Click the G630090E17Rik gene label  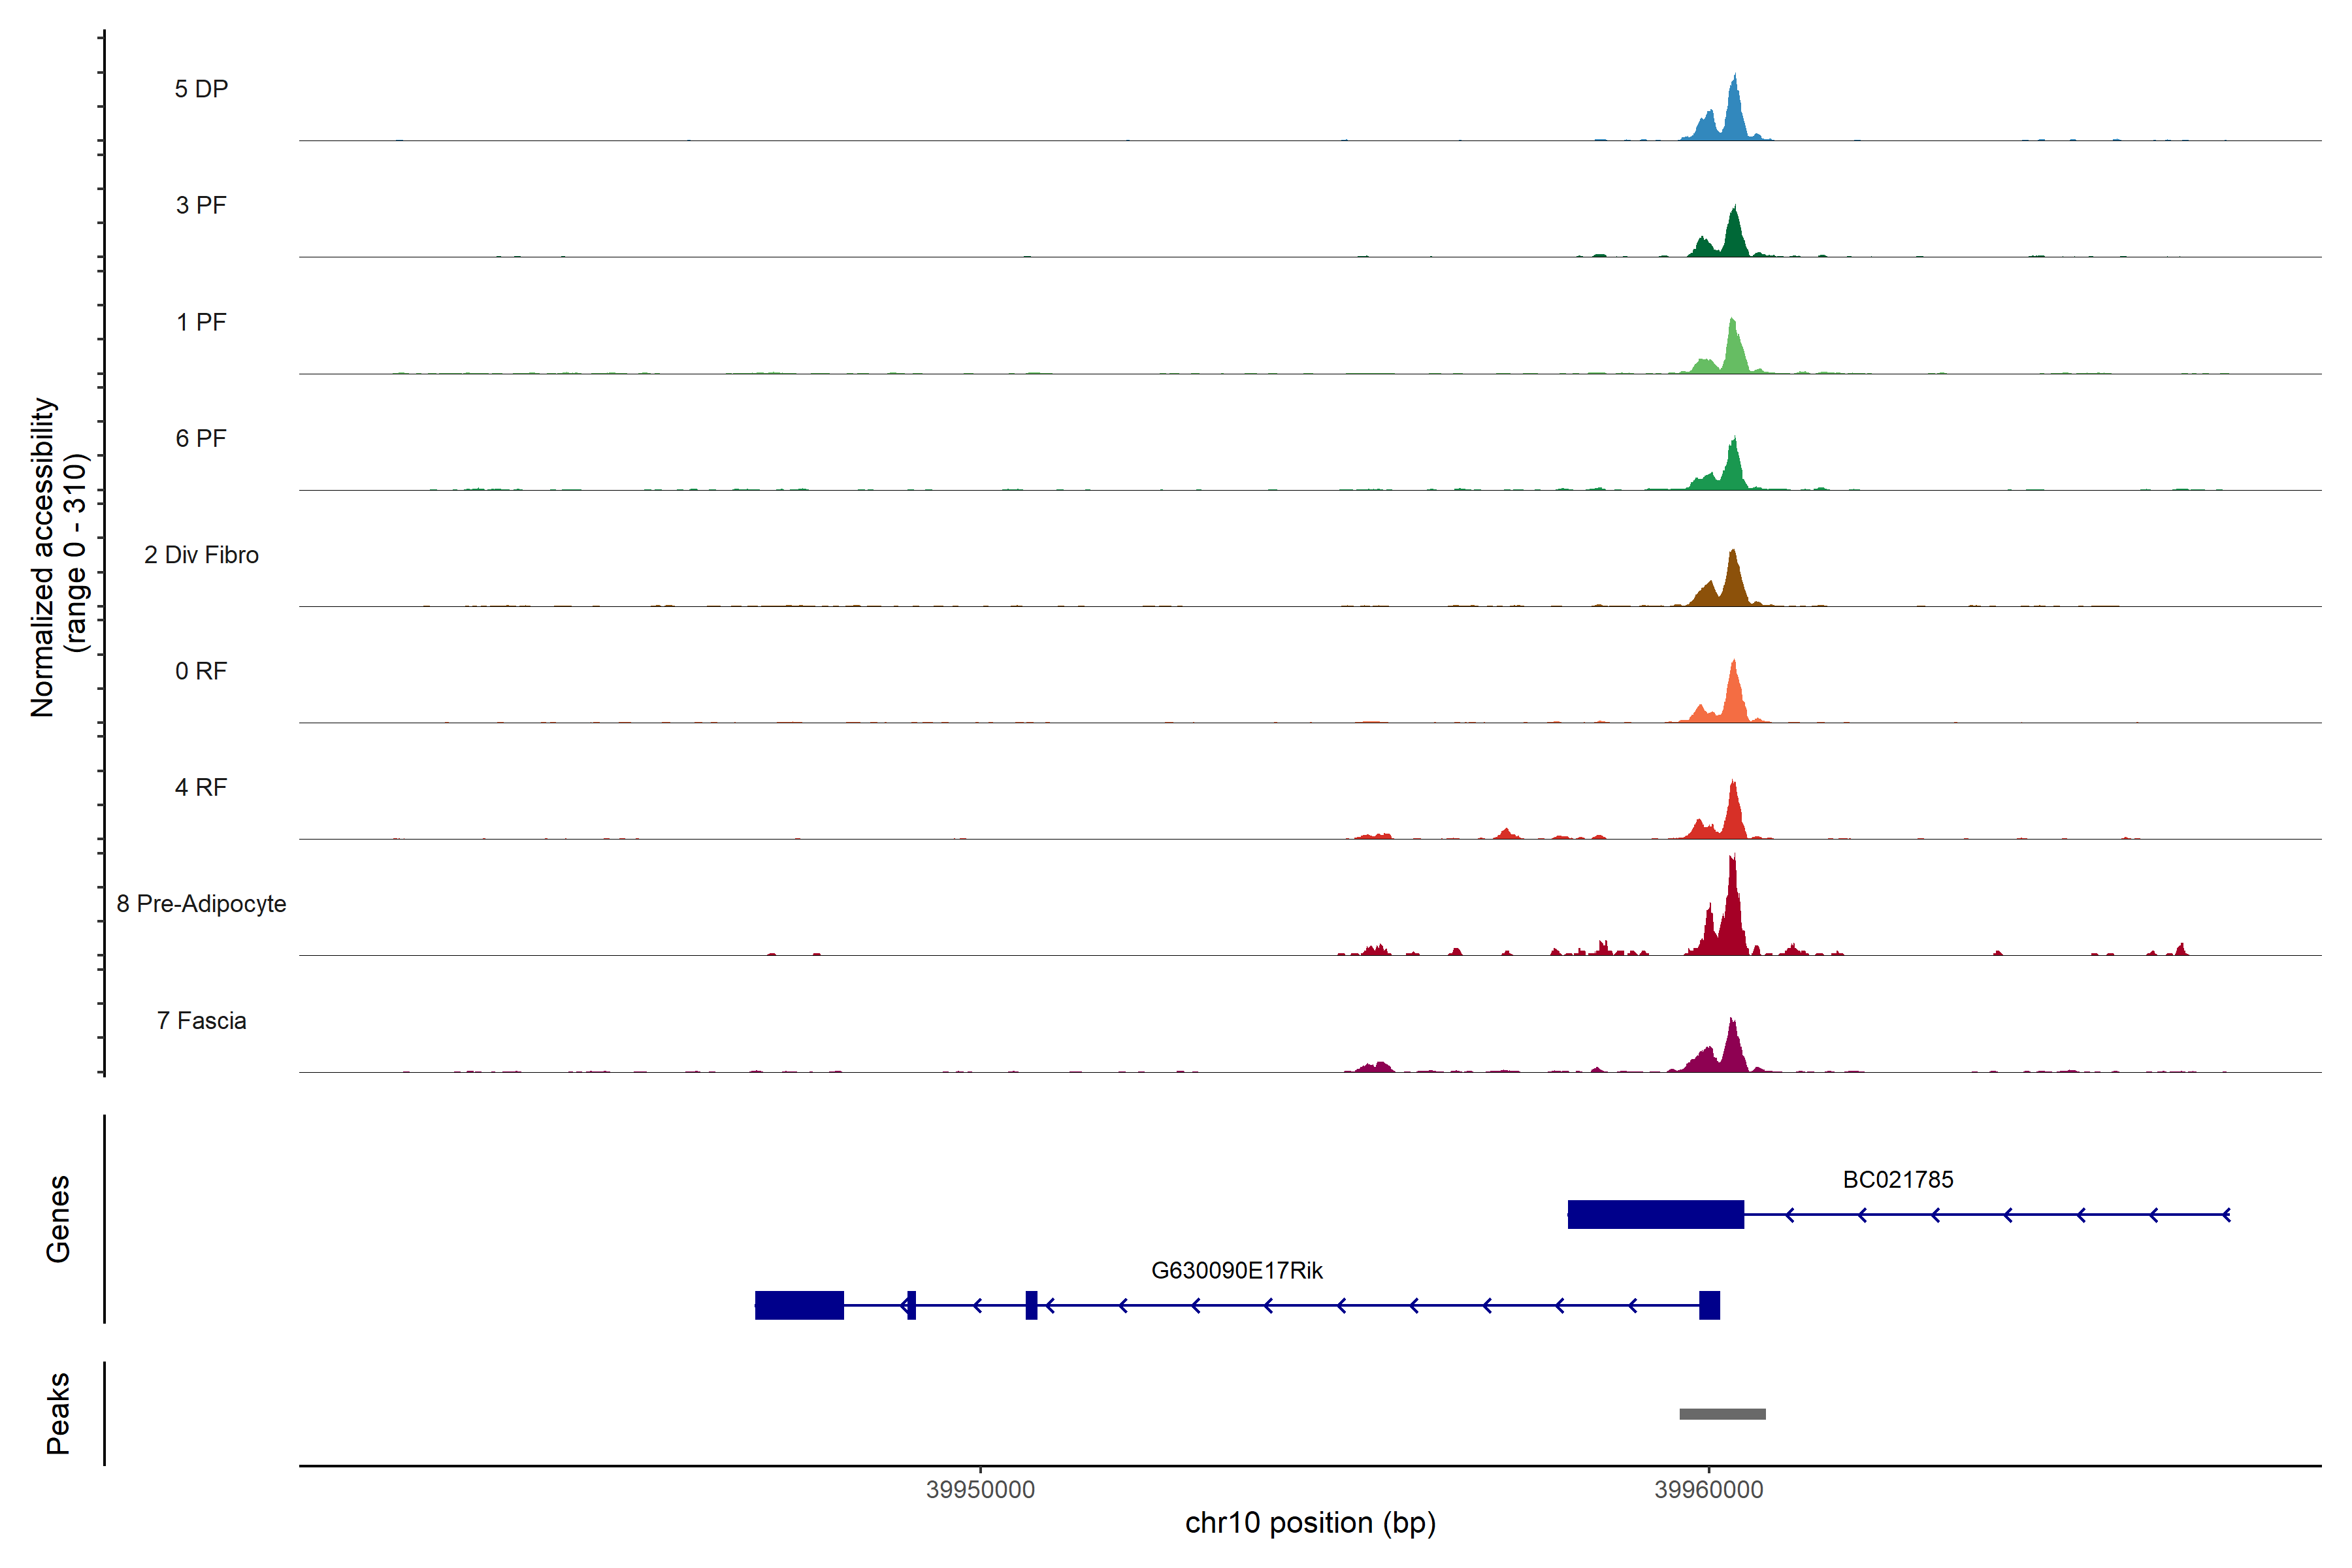coord(1236,1270)
